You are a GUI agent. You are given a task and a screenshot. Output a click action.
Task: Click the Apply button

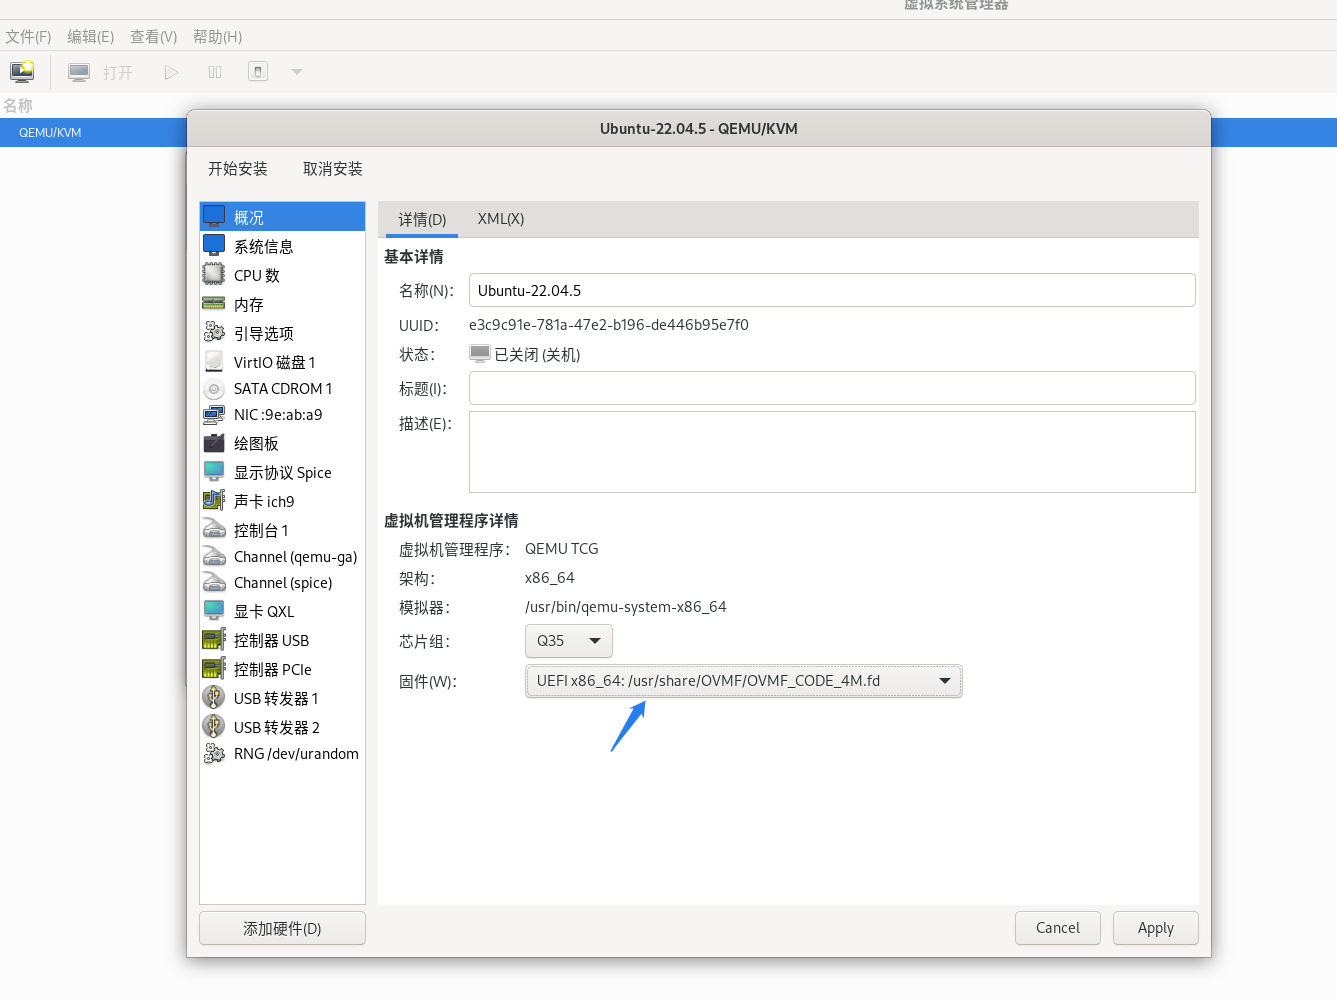1155,928
